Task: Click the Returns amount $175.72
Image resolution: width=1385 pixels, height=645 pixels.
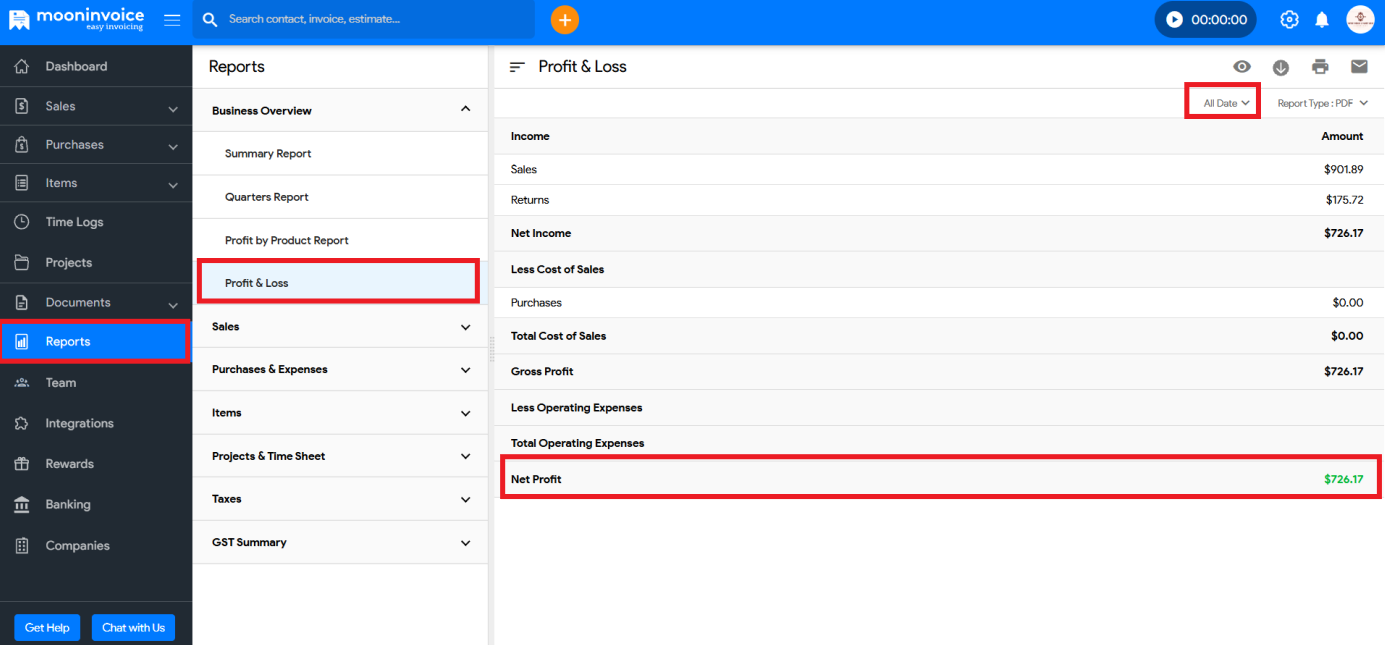Action: click(1344, 200)
